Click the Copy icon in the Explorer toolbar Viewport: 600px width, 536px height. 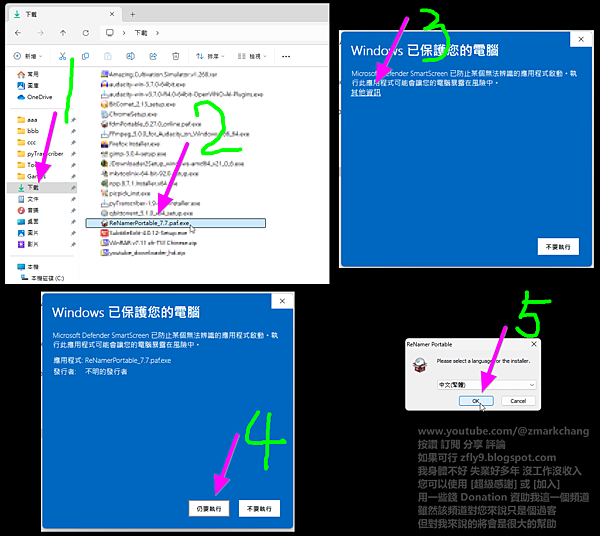(x=85, y=56)
